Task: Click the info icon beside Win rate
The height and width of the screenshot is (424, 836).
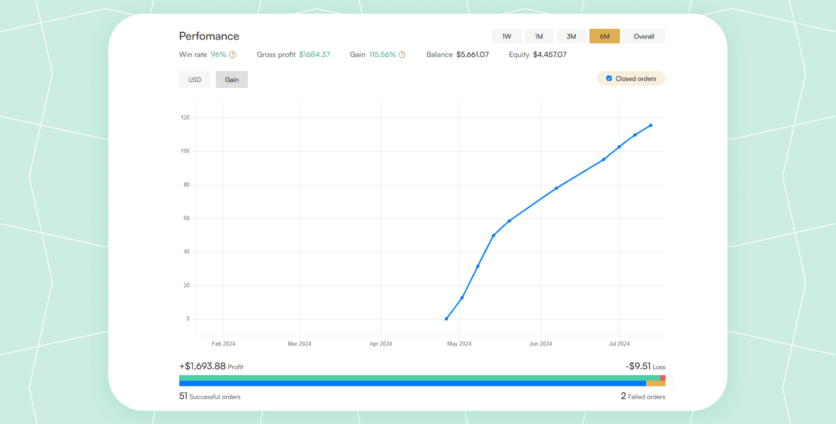Action: [x=233, y=55]
